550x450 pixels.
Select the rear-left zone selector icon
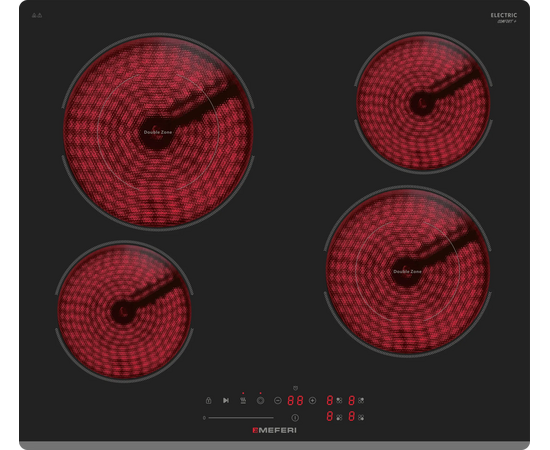pos(339,400)
